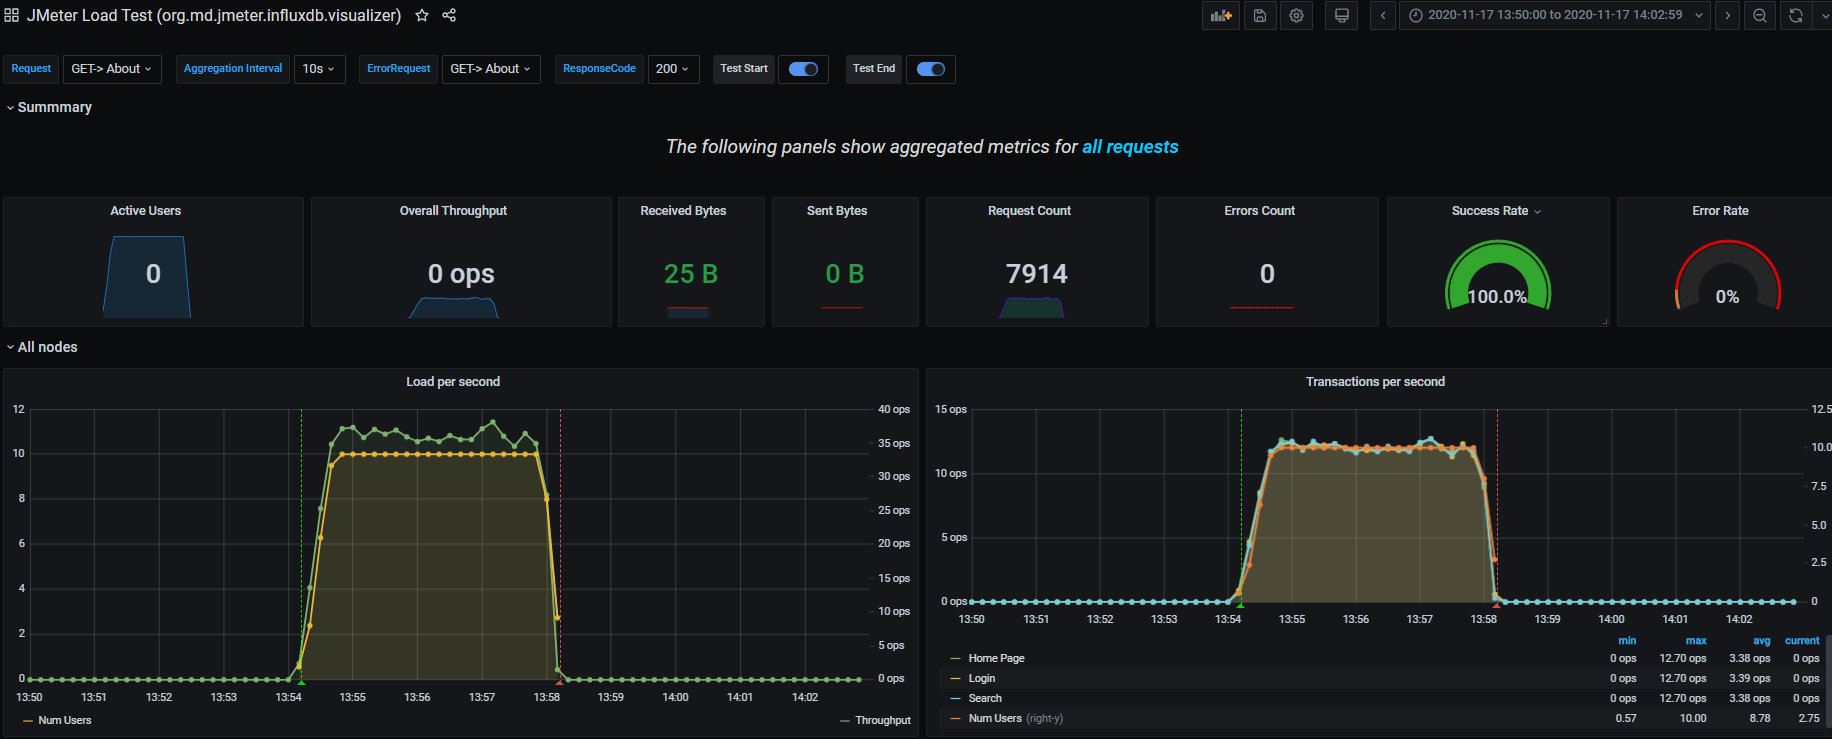The width and height of the screenshot is (1832, 739).
Task: Click the Active Users value 0
Action: coord(153,274)
